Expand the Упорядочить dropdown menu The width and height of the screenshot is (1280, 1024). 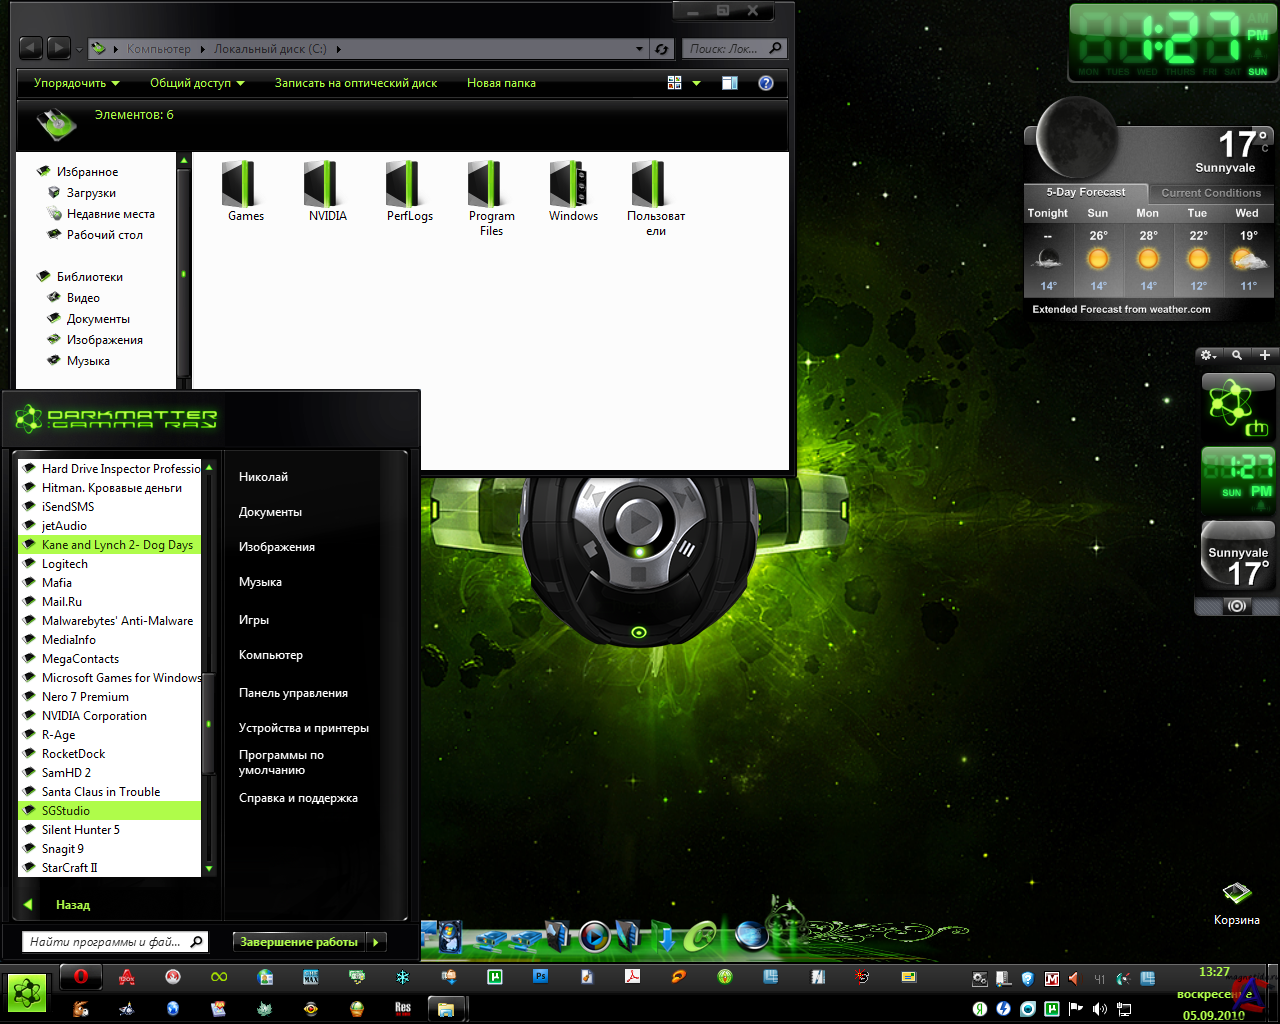tap(76, 83)
